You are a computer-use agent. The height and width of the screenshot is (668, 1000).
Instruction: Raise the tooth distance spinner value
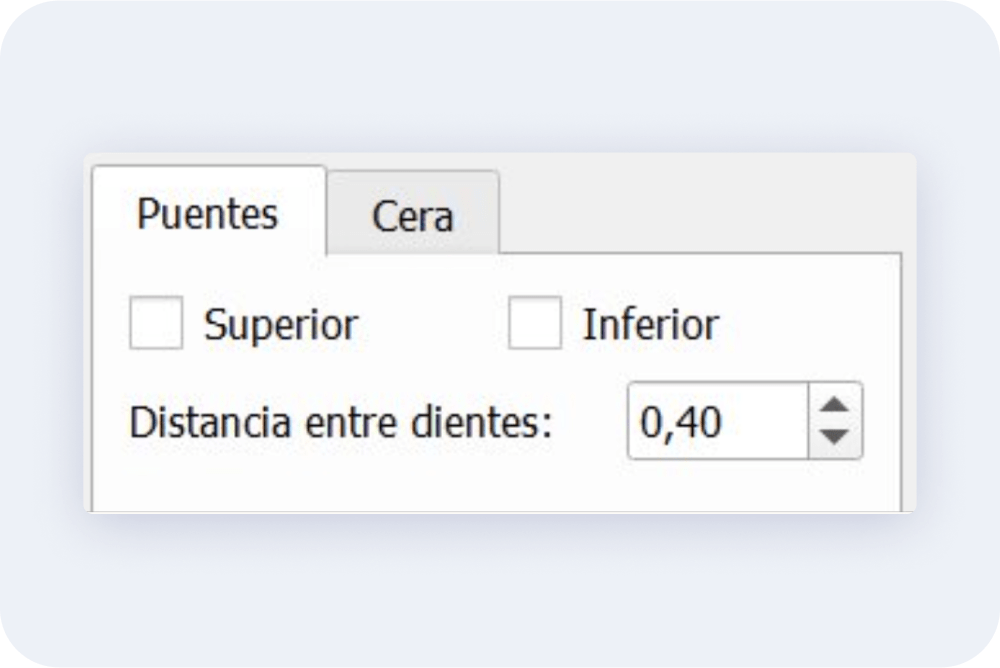835,404
